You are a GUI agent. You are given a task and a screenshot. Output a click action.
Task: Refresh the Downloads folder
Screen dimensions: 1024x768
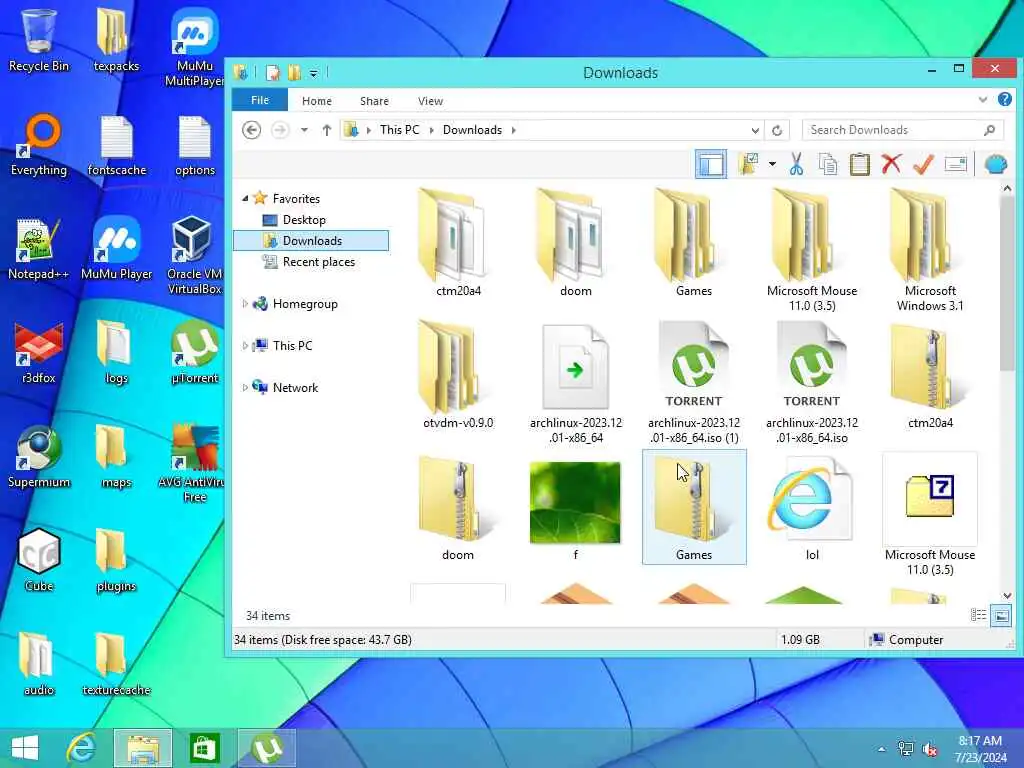(776, 130)
